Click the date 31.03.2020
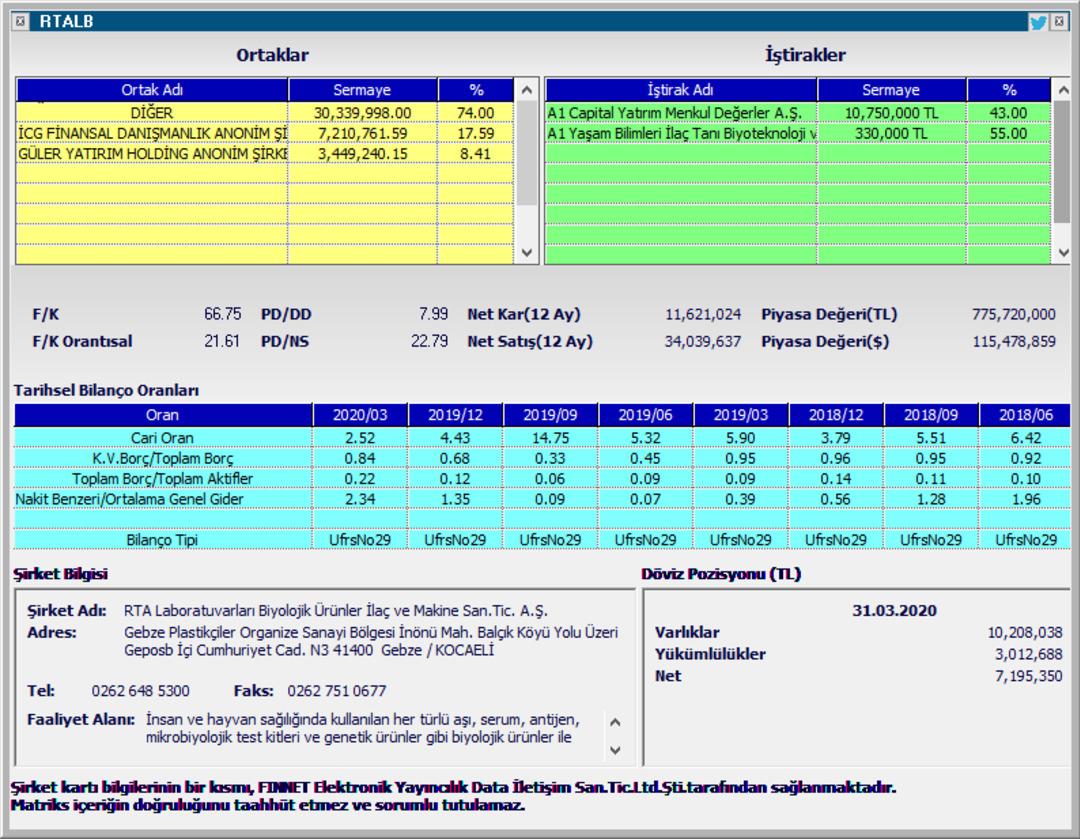This screenshot has height=839, width=1080. point(894,611)
